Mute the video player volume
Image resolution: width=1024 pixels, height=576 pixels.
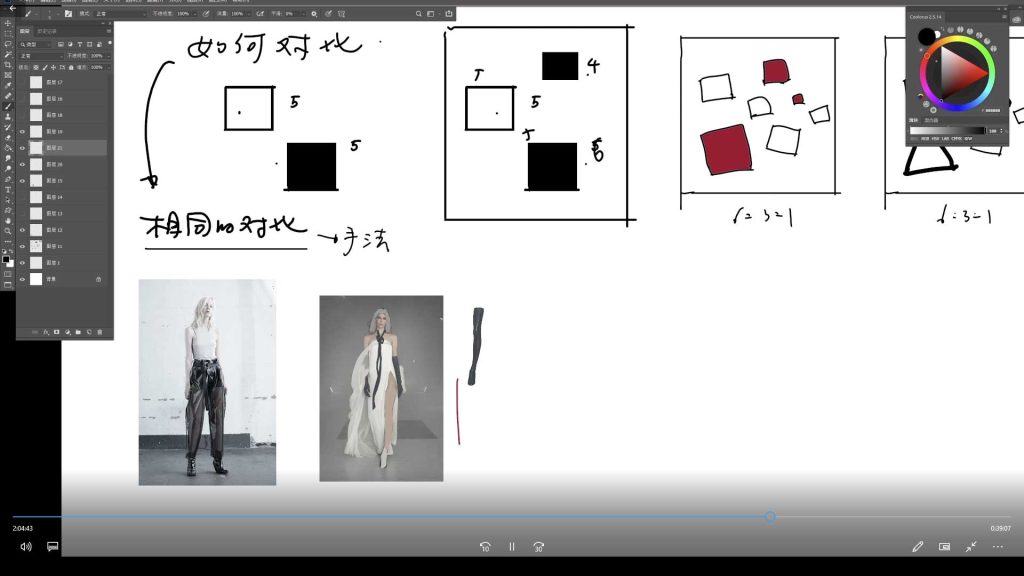(x=26, y=547)
